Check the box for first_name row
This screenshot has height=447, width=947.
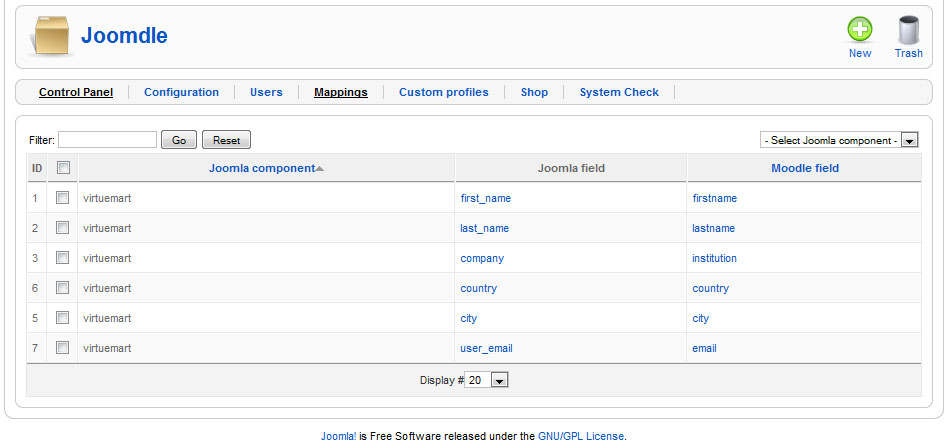tap(62, 198)
